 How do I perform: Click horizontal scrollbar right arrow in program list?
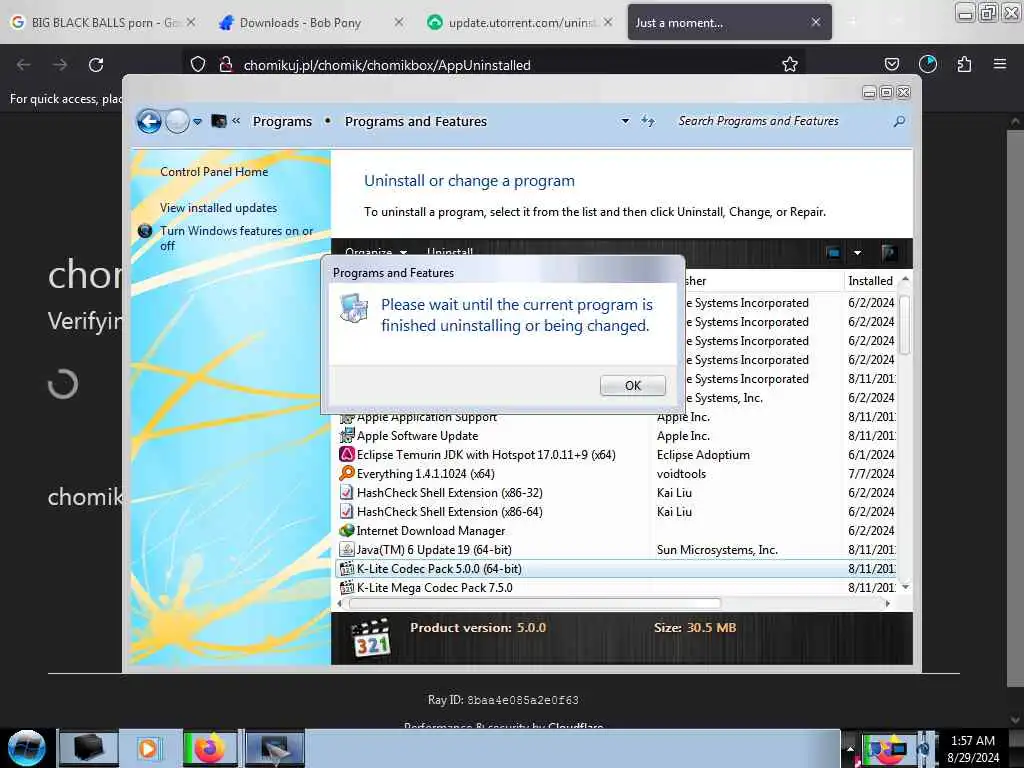(888, 603)
